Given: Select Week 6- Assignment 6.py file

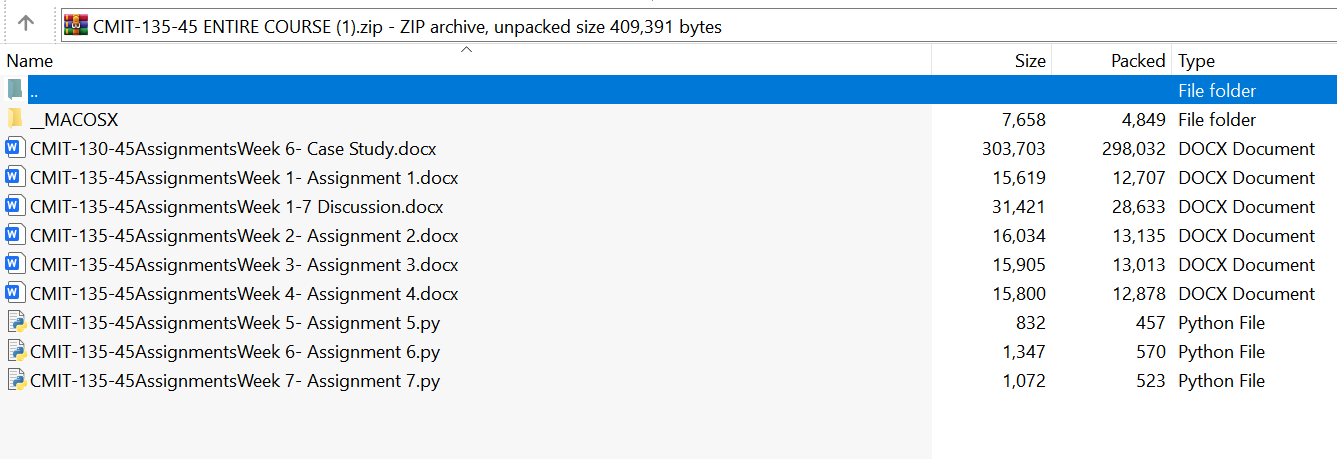Looking at the screenshot, I should (235, 352).
